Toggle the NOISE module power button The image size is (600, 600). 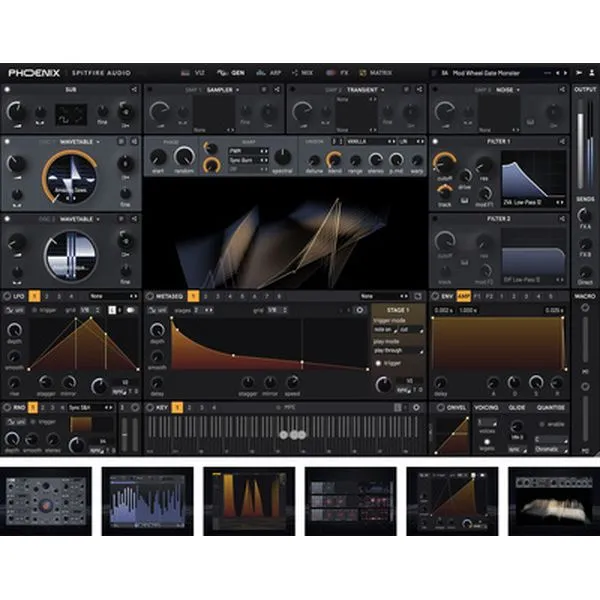[x=435, y=90]
